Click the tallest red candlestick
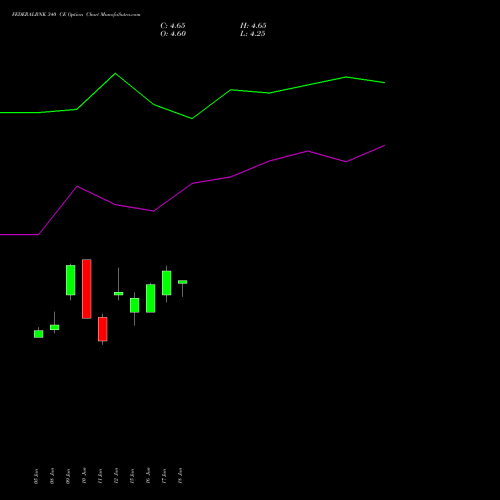Viewport: 500px width, 500px height. click(x=87, y=289)
